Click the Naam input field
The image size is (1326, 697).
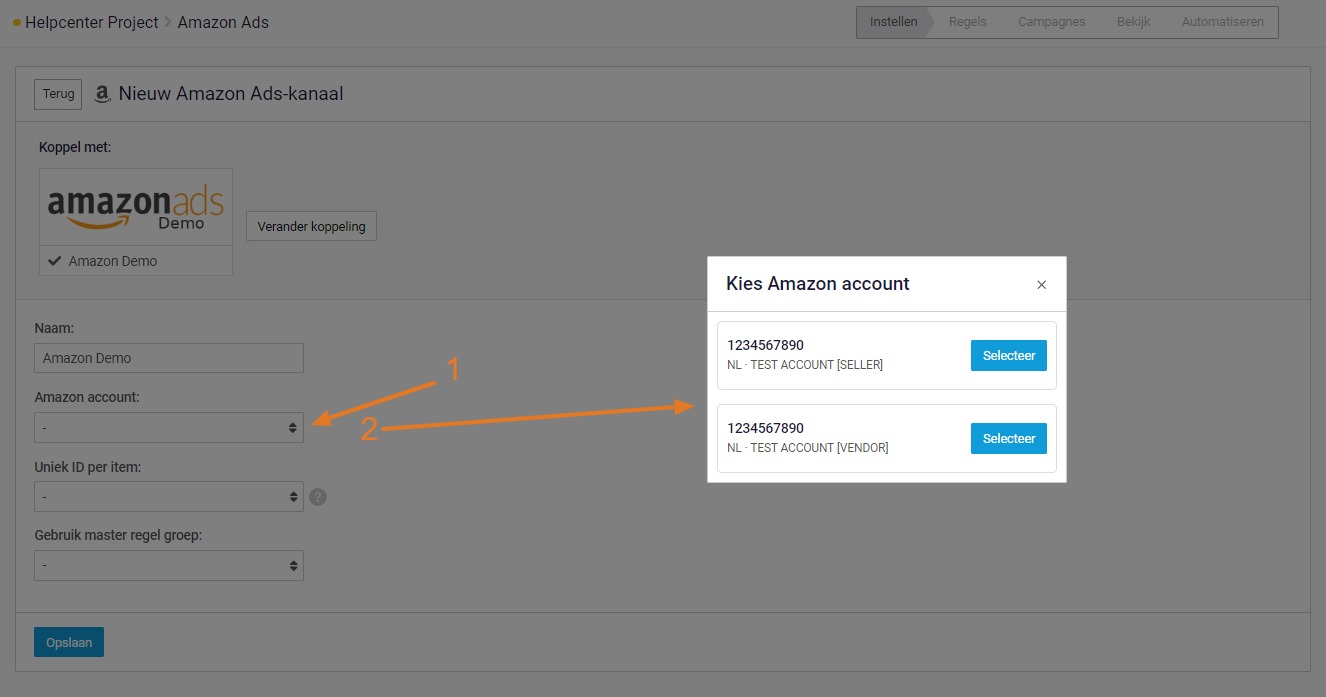coord(169,358)
